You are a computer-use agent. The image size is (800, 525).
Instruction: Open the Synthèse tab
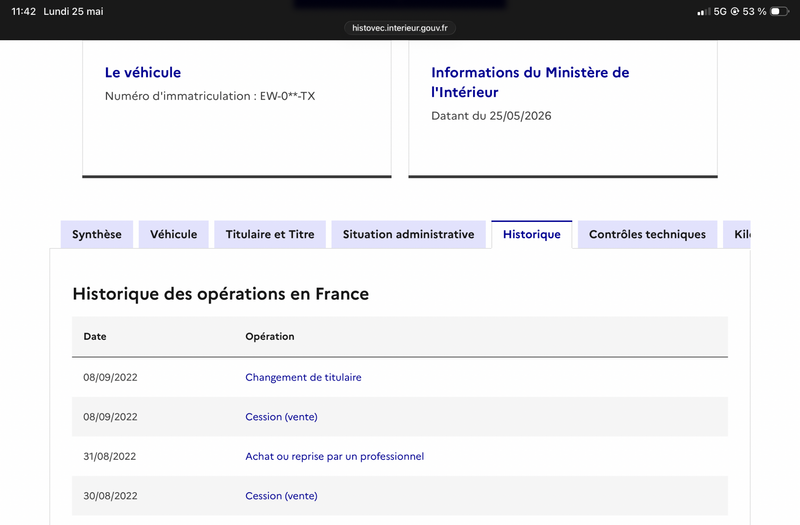coord(97,235)
